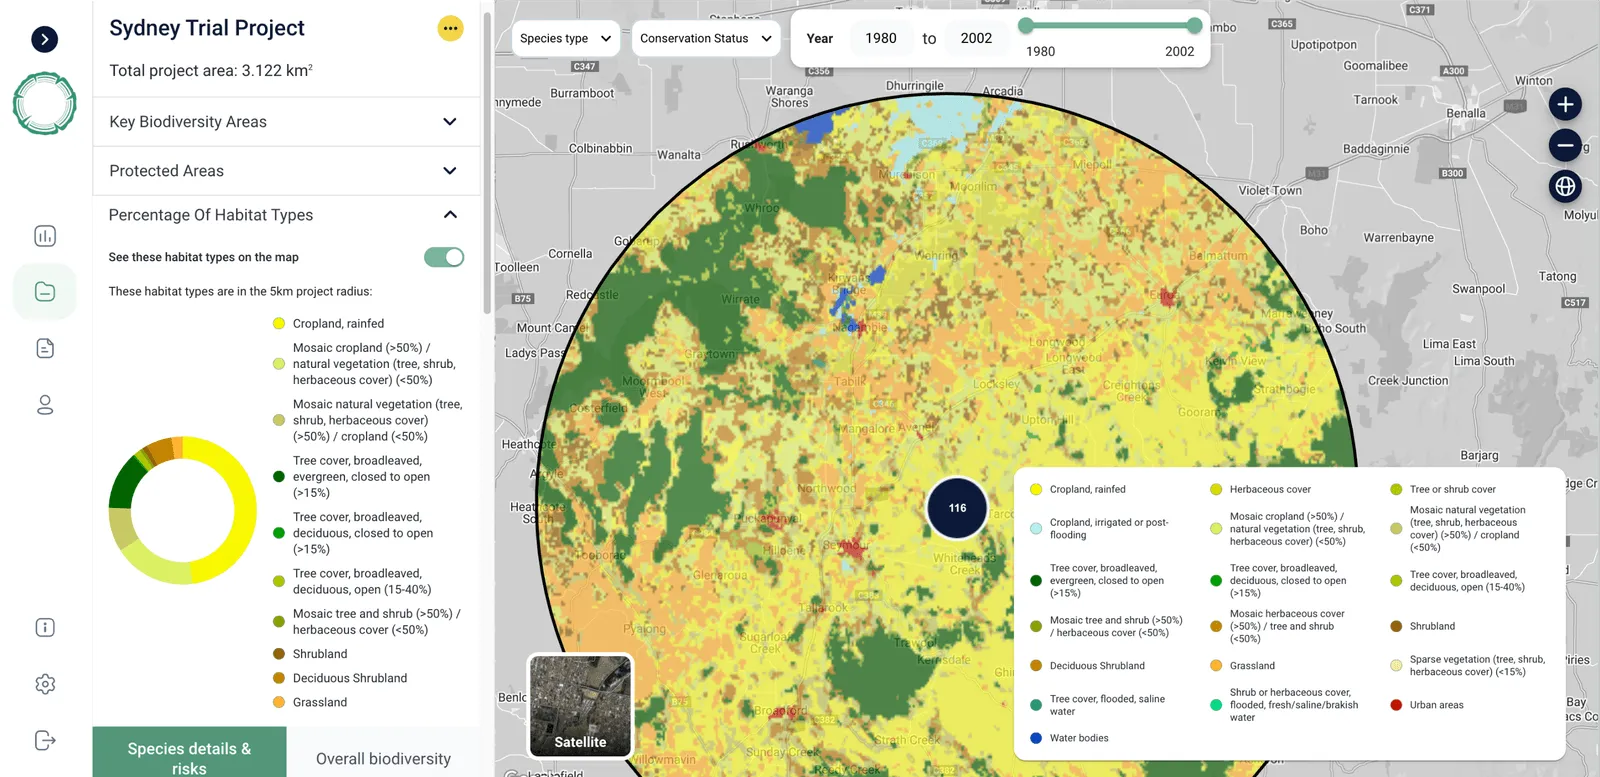Open the info sidebar icon
The image size is (1600, 777).
point(45,627)
